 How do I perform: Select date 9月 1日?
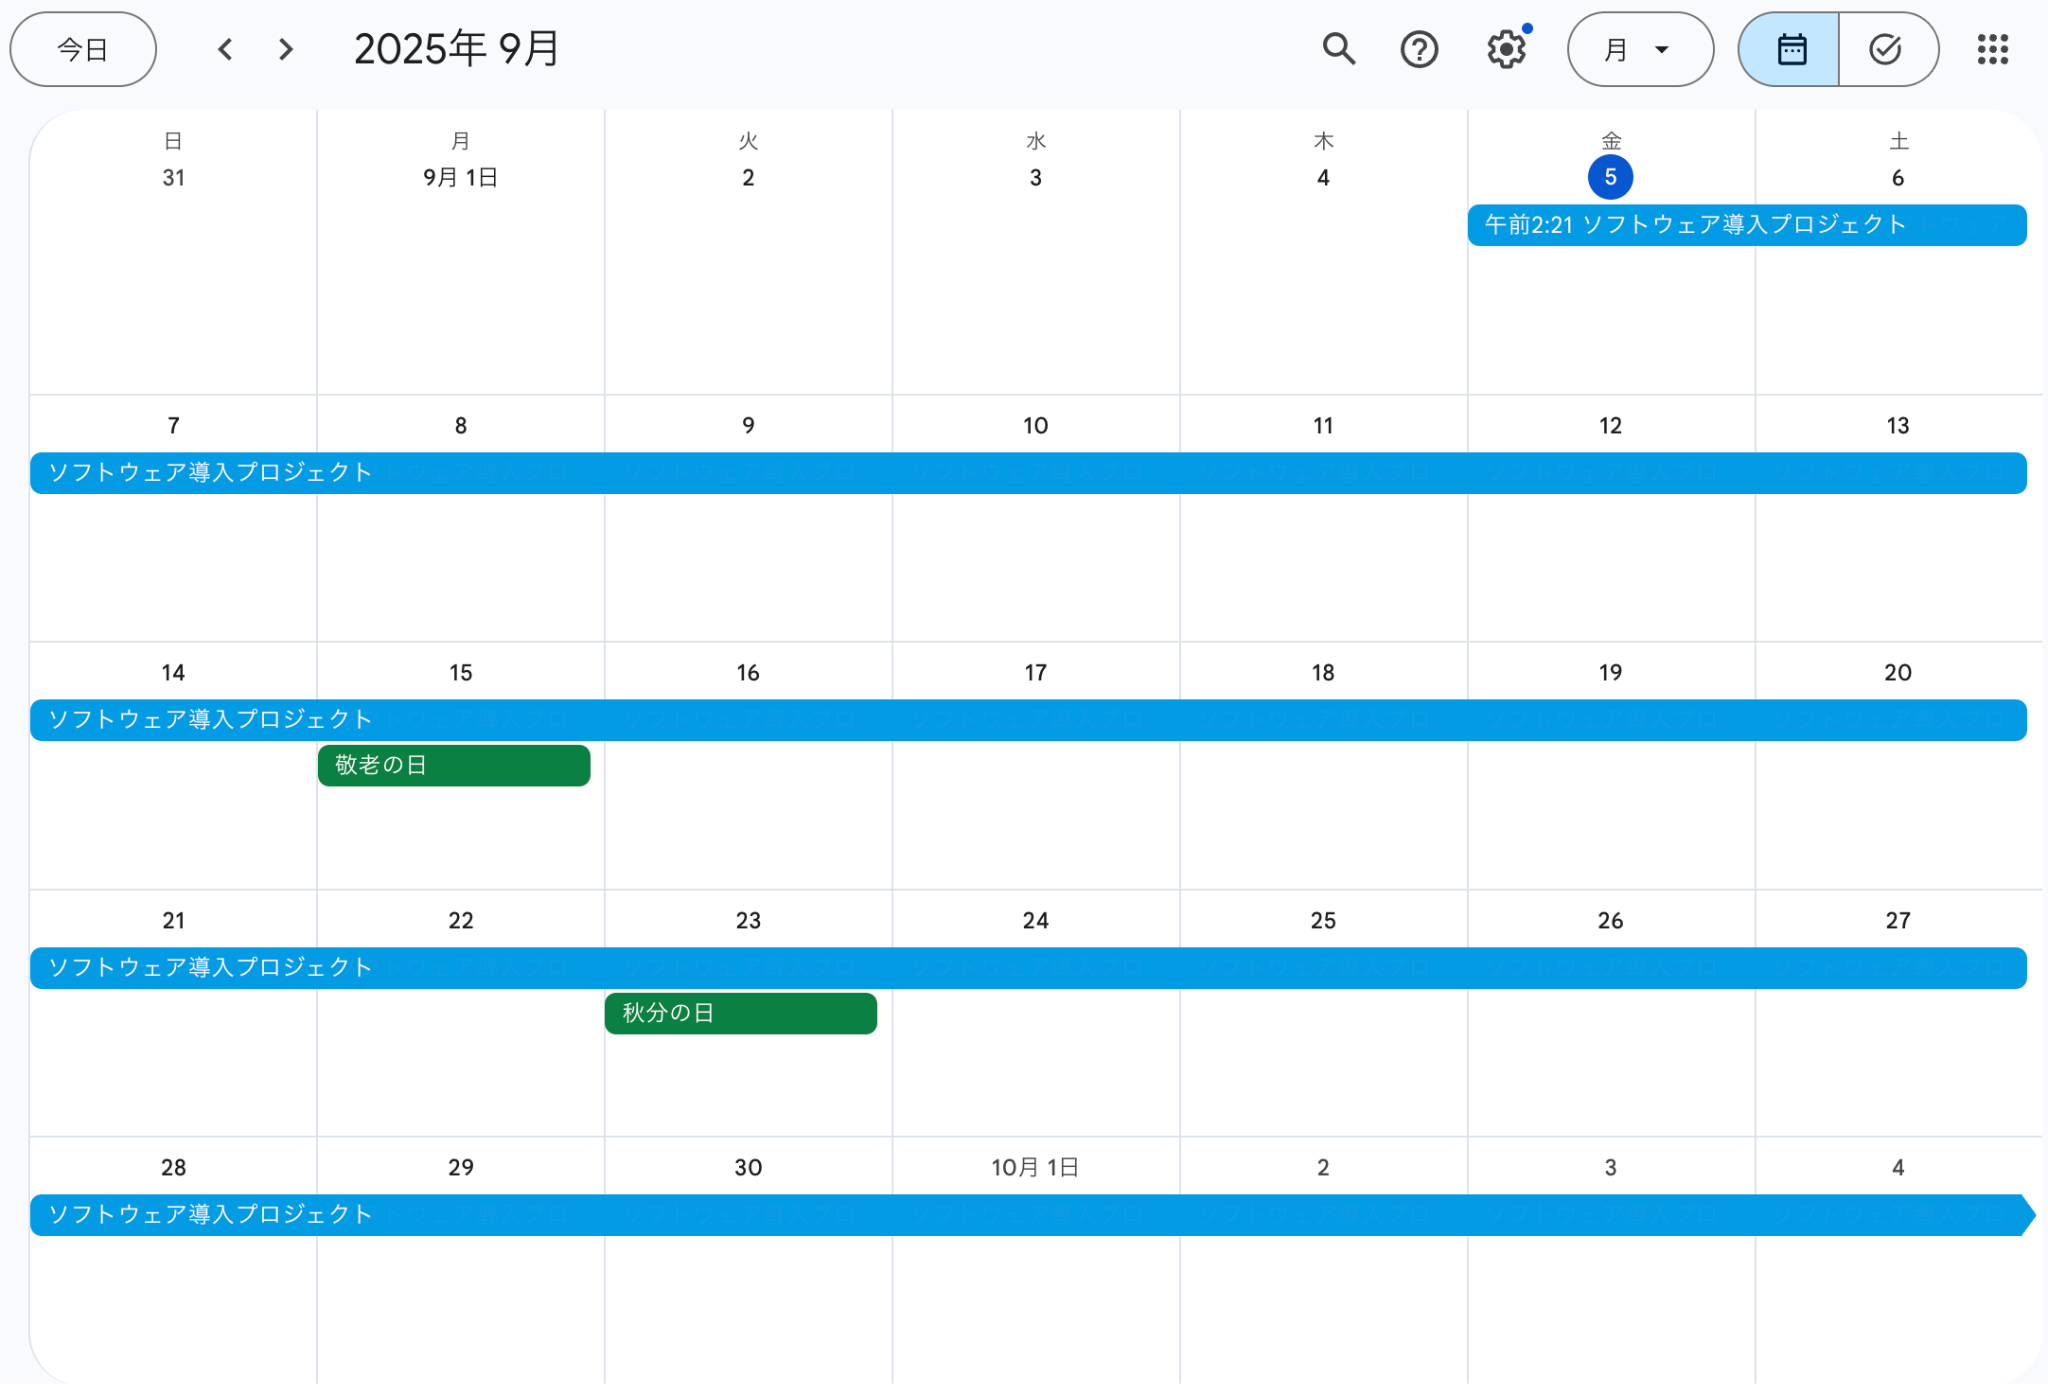[x=460, y=178]
